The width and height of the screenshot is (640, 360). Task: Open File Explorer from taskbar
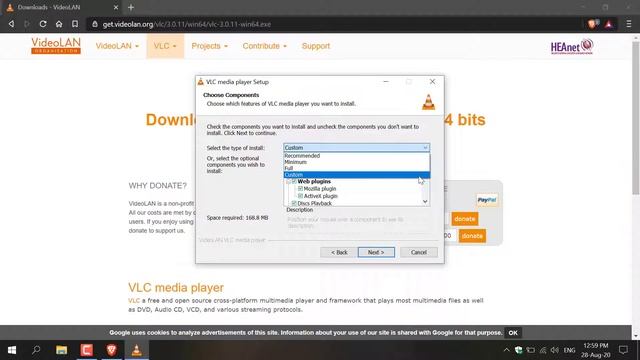point(62,350)
